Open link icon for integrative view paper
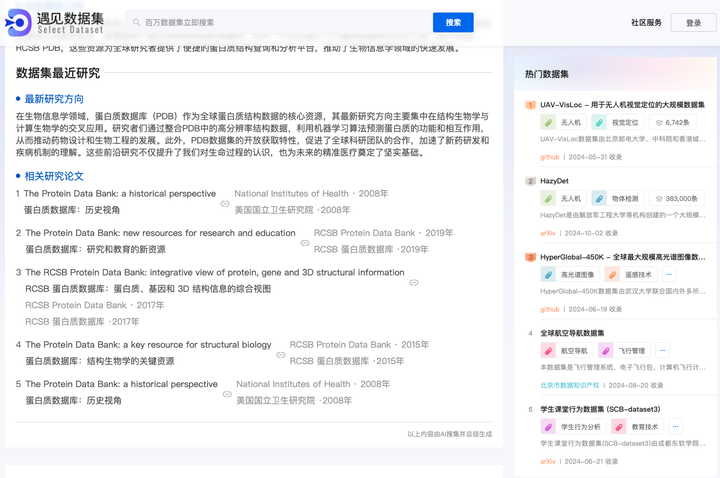The image size is (720, 478). (414, 282)
